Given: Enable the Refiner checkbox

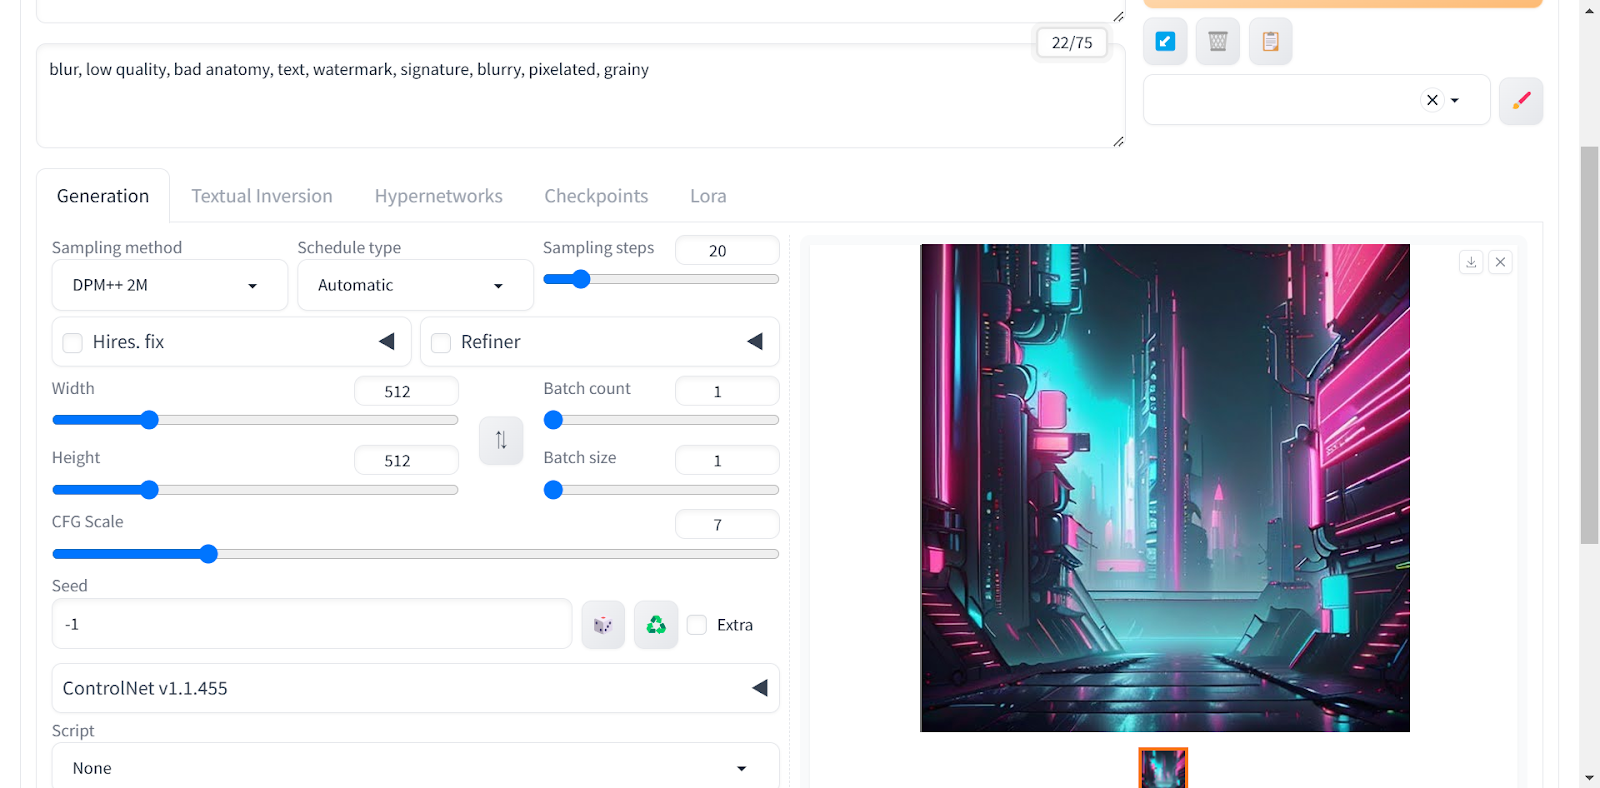Looking at the screenshot, I should tap(441, 343).
